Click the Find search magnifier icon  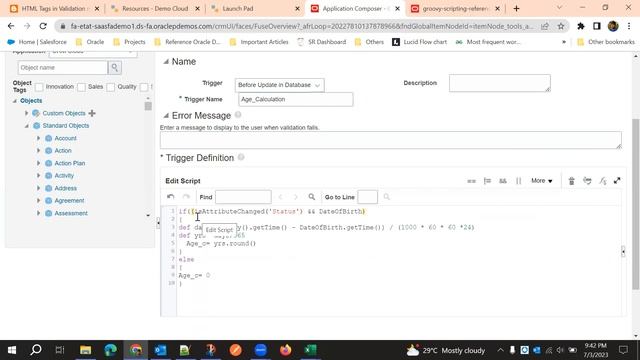(312, 197)
